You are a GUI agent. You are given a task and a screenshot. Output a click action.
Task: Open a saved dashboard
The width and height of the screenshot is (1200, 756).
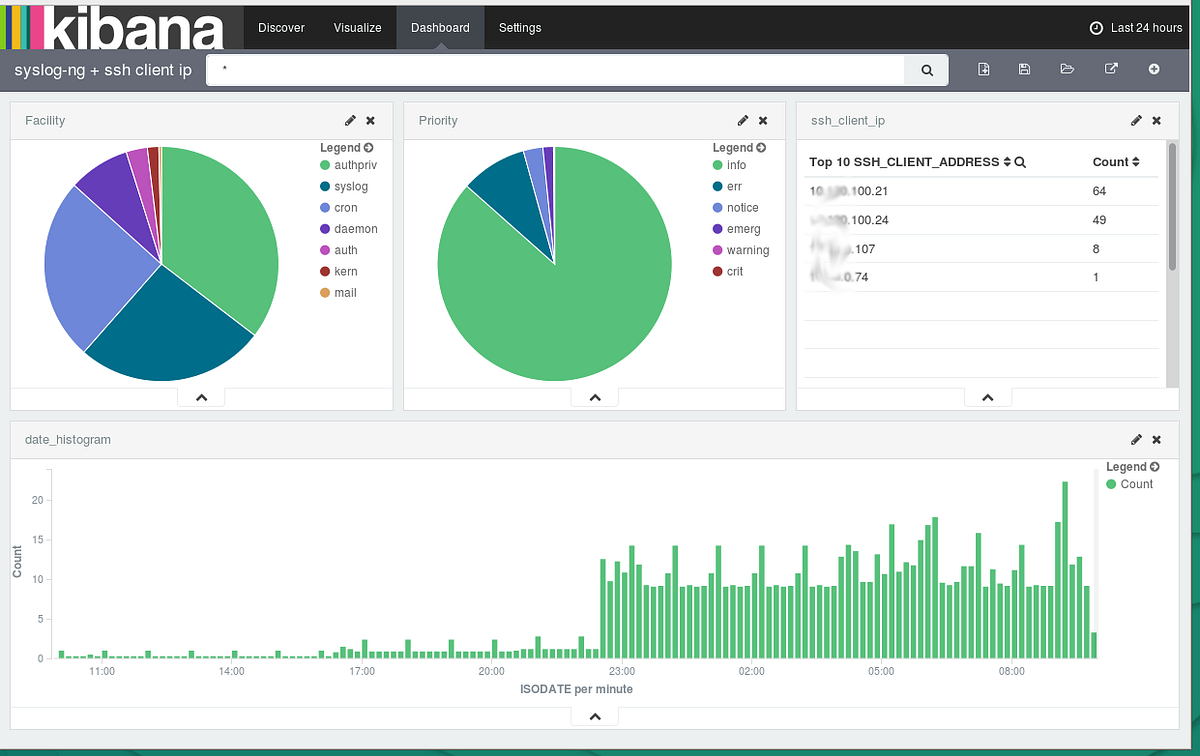pos(1067,69)
